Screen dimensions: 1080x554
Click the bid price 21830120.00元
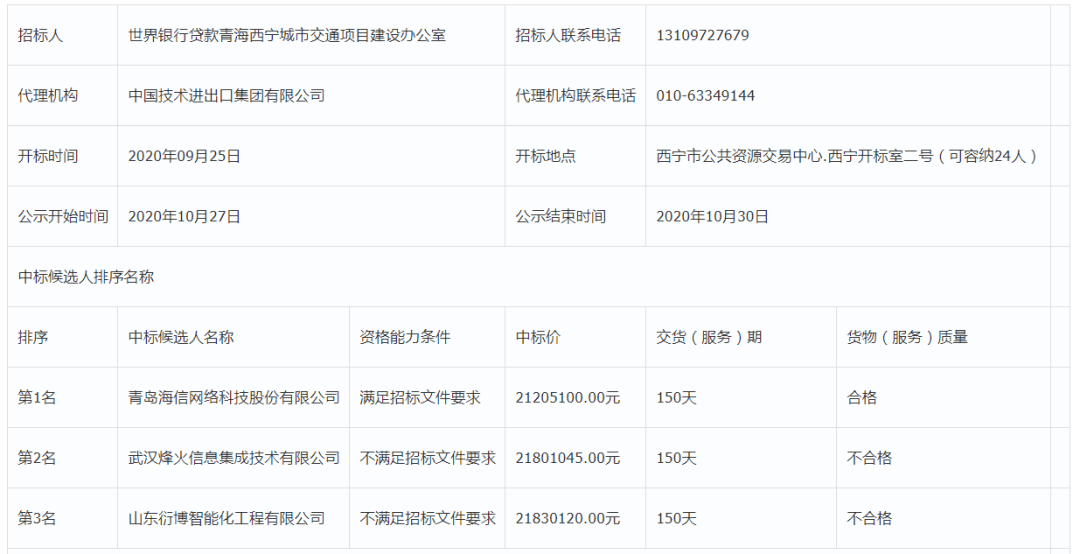568,518
